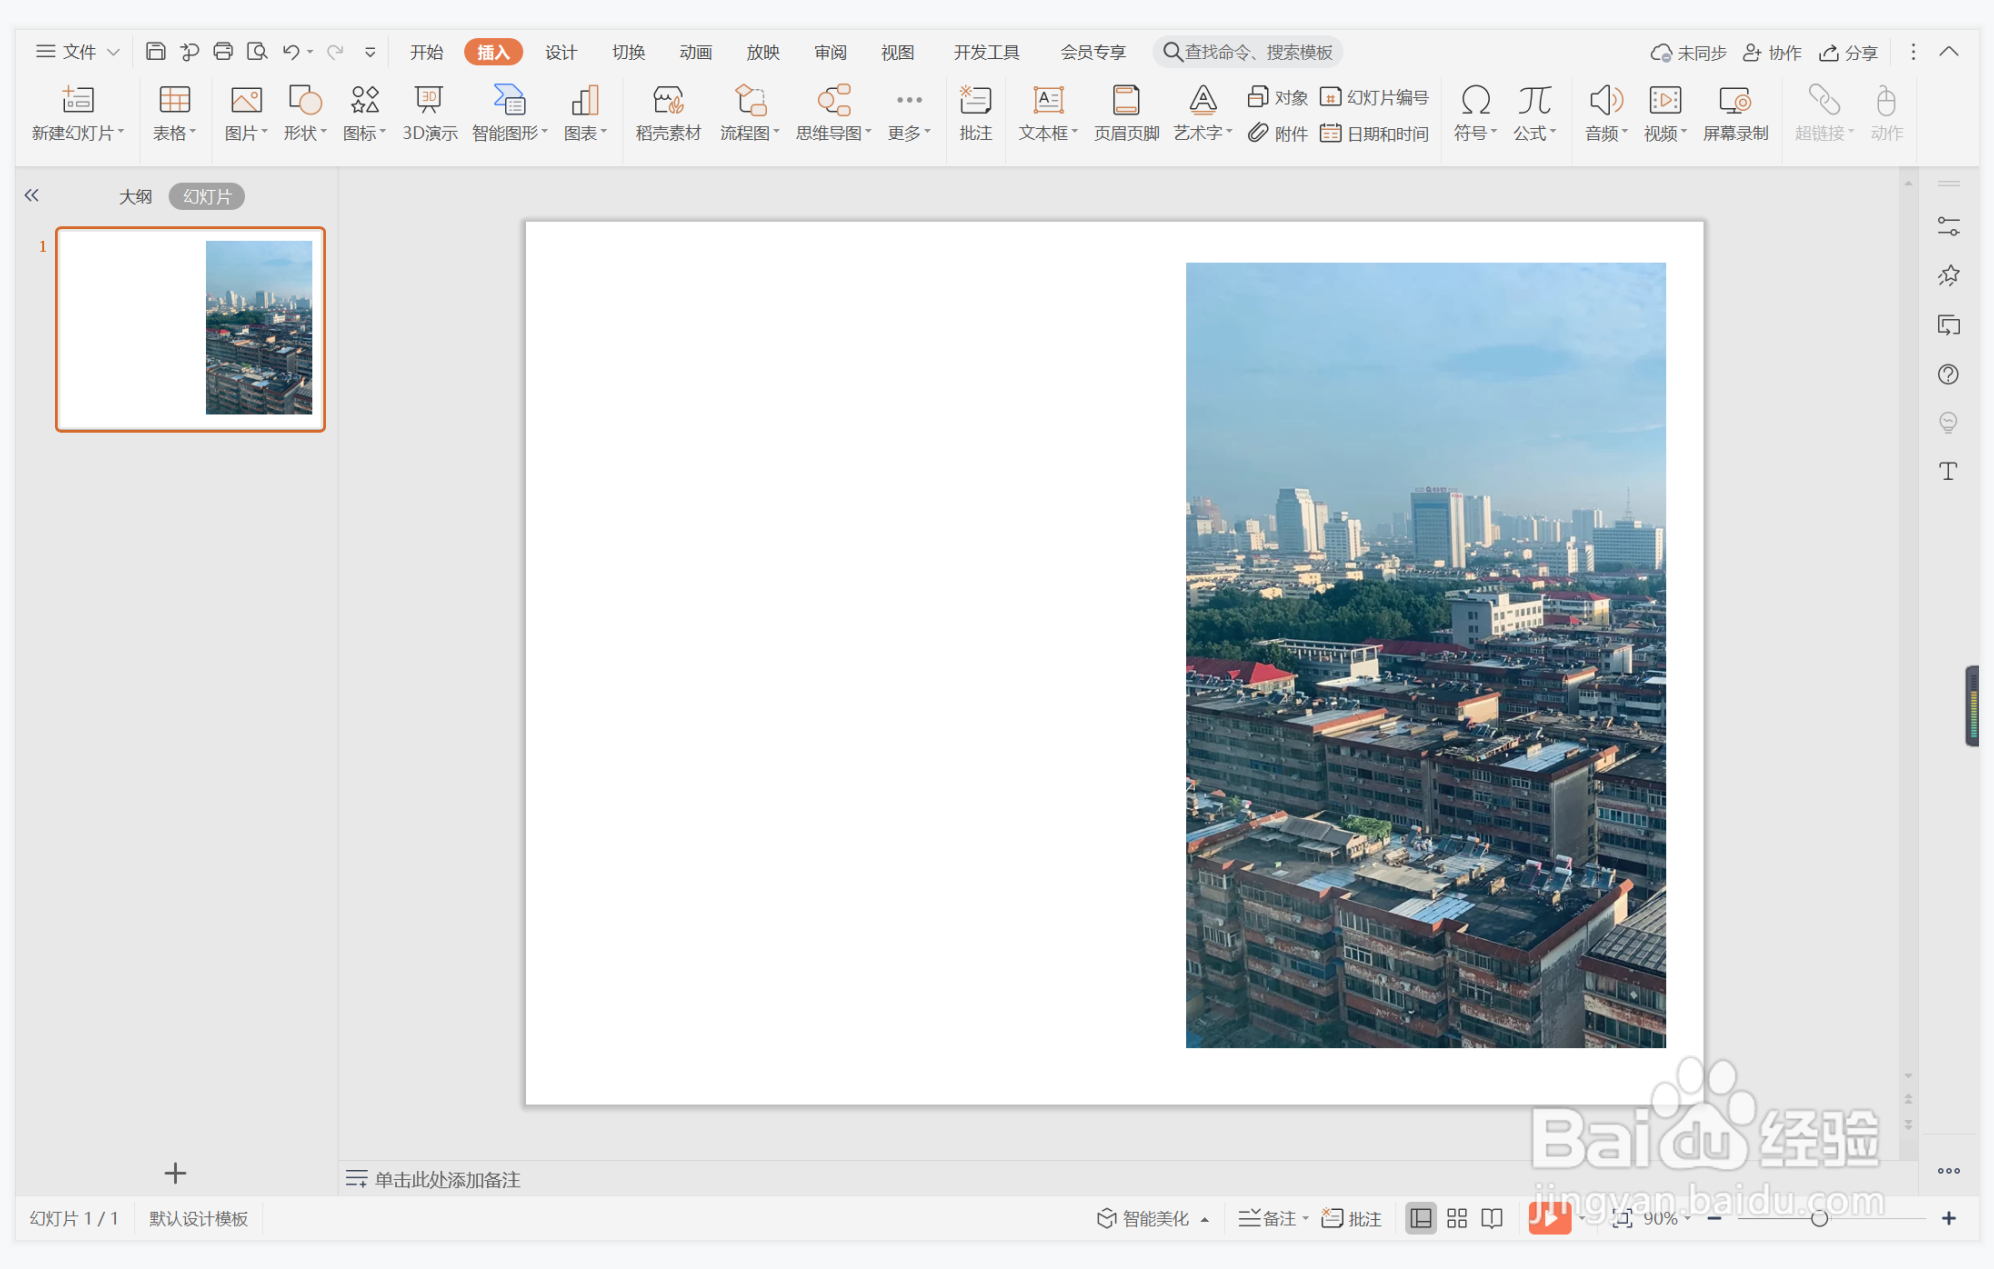The width and height of the screenshot is (1994, 1269).
Task: Insert 日期和时间 date and time
Action: 1375,133
